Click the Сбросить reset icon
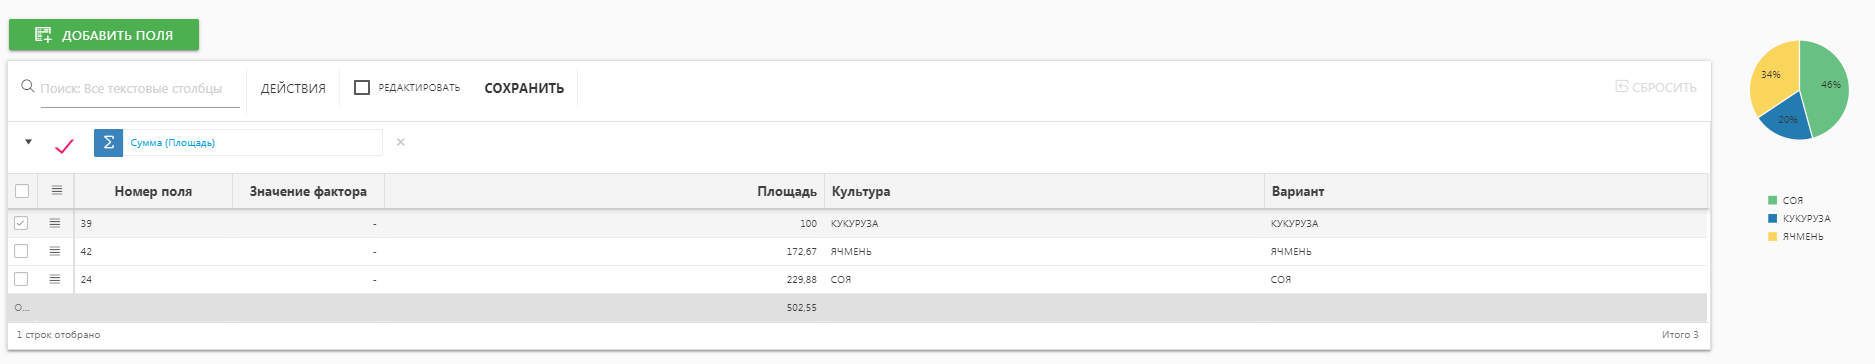Screen dimensions: 1875x364 pyautogui.click(x=1621, y=87)
